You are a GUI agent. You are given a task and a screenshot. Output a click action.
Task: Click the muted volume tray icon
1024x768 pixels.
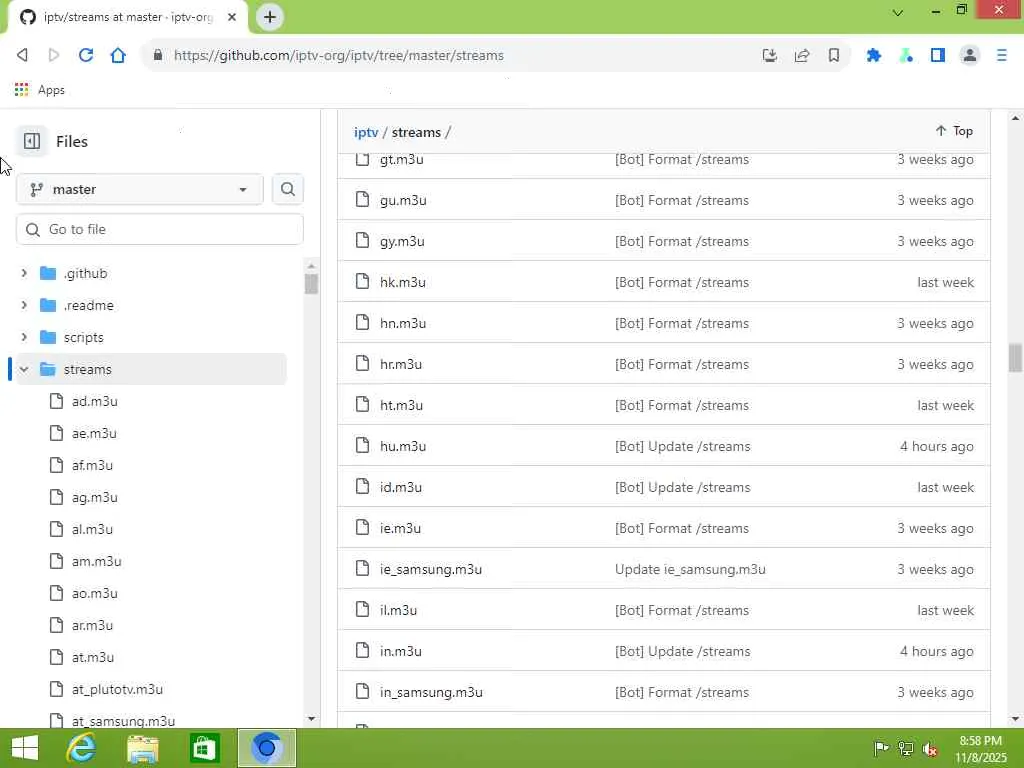(x=930, y=749)
